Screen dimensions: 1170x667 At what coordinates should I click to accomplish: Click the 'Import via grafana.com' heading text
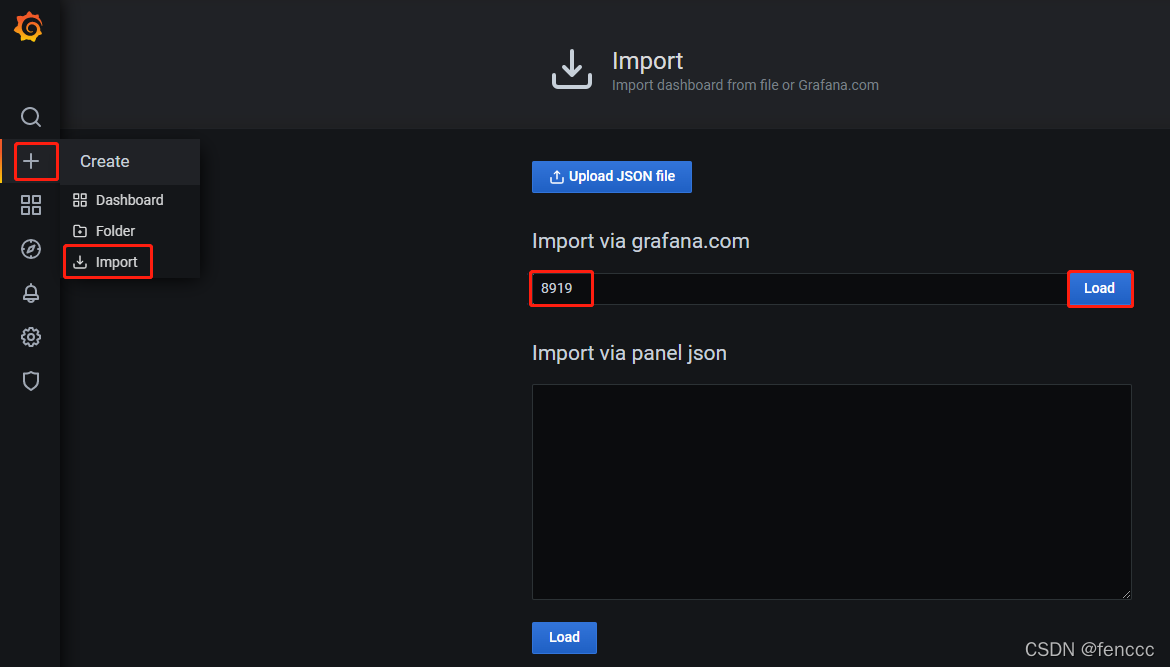point(641,242)
